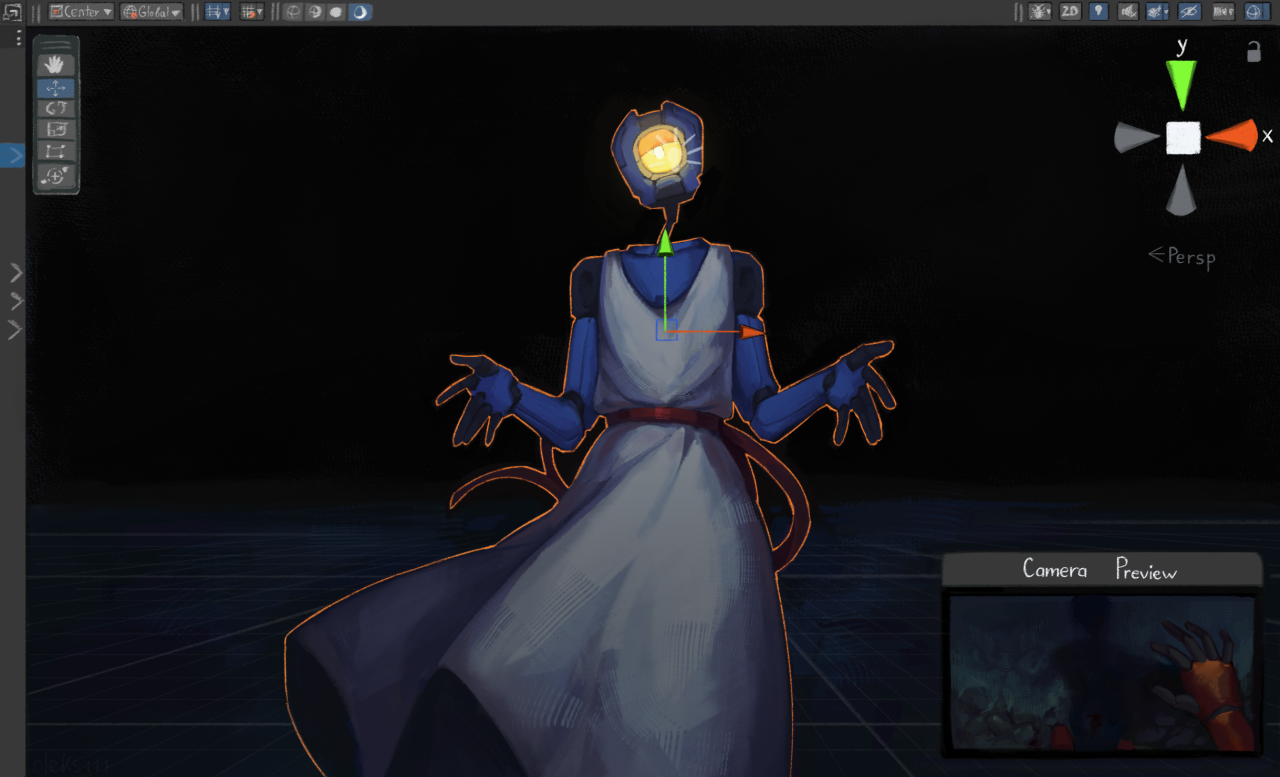The height and width of the screenshot is (777, 1280).
Task: Toggle scene lighting bulb button
Action: pyautogui.click(x=1099, y=12)
